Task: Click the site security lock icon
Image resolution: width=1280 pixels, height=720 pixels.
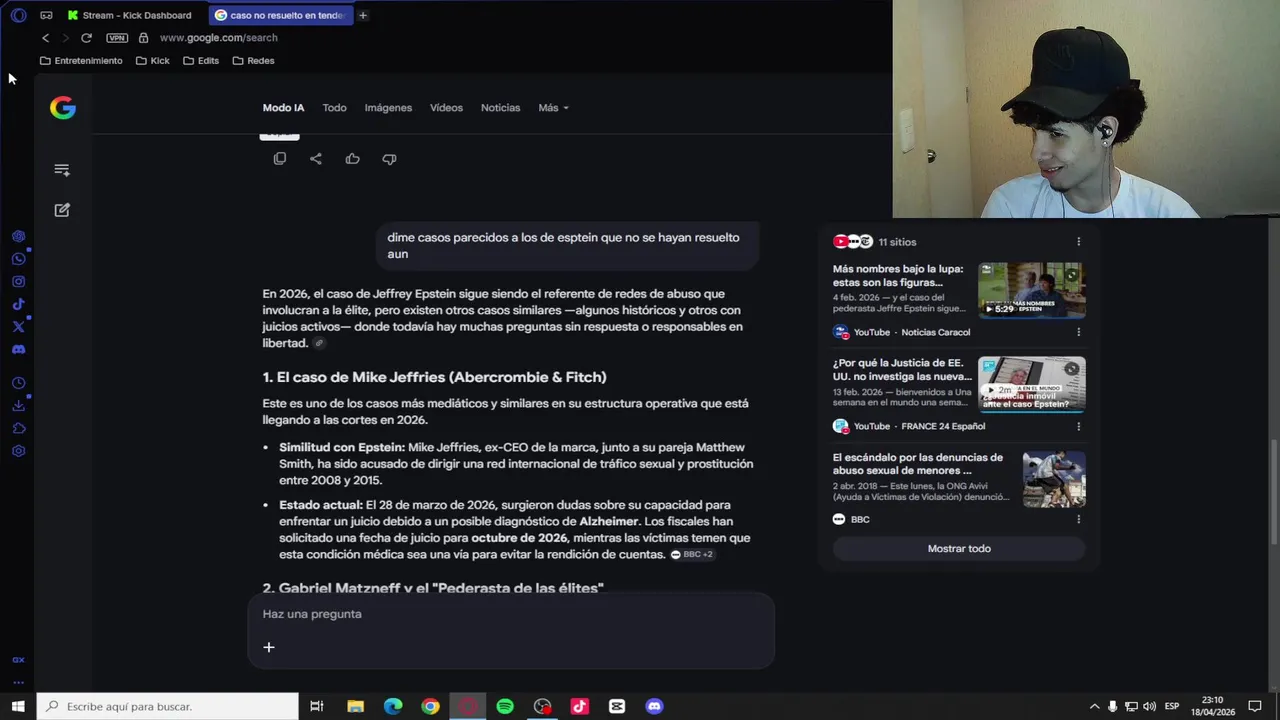Action: tap(143, 38)
